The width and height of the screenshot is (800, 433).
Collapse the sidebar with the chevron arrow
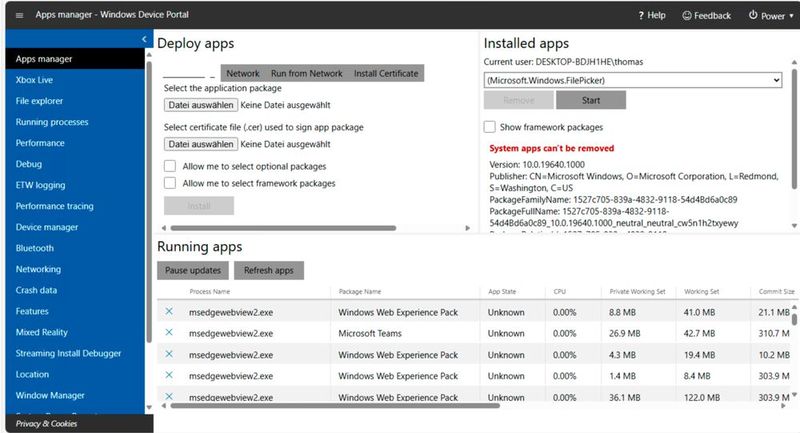coord(144,39)
